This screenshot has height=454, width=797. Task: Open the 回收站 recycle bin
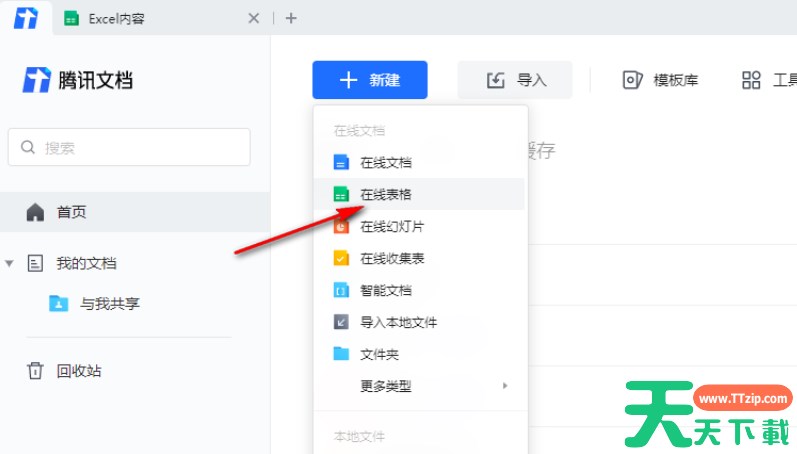tap(78, 371)
